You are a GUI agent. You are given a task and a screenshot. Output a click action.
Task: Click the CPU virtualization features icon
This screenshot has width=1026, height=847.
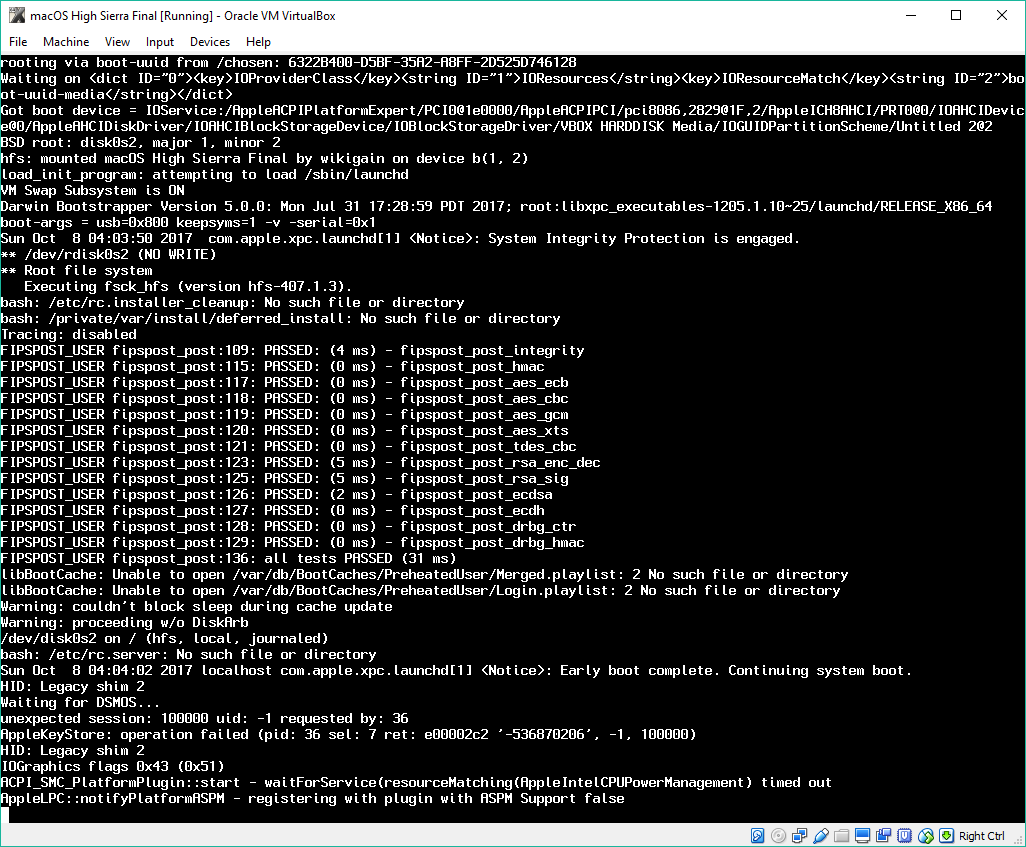tap(904, 836)
